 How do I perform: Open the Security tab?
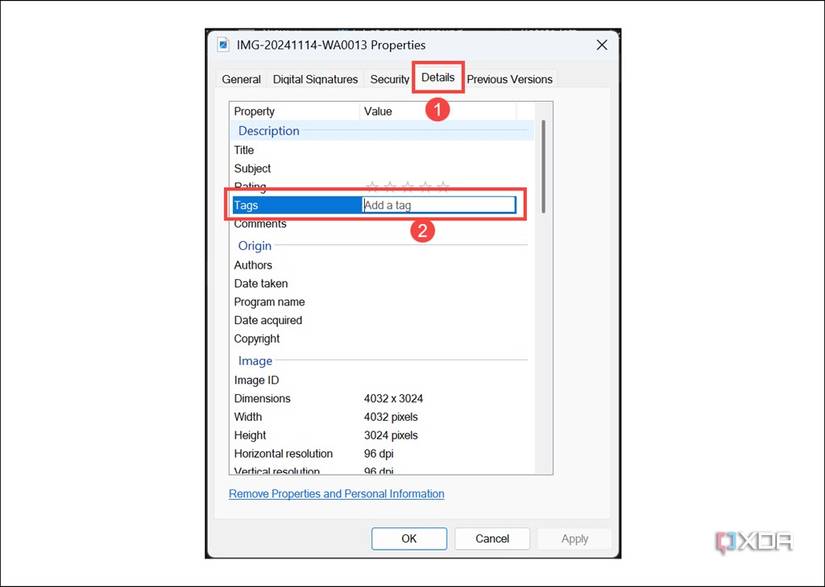pos(389,79)
